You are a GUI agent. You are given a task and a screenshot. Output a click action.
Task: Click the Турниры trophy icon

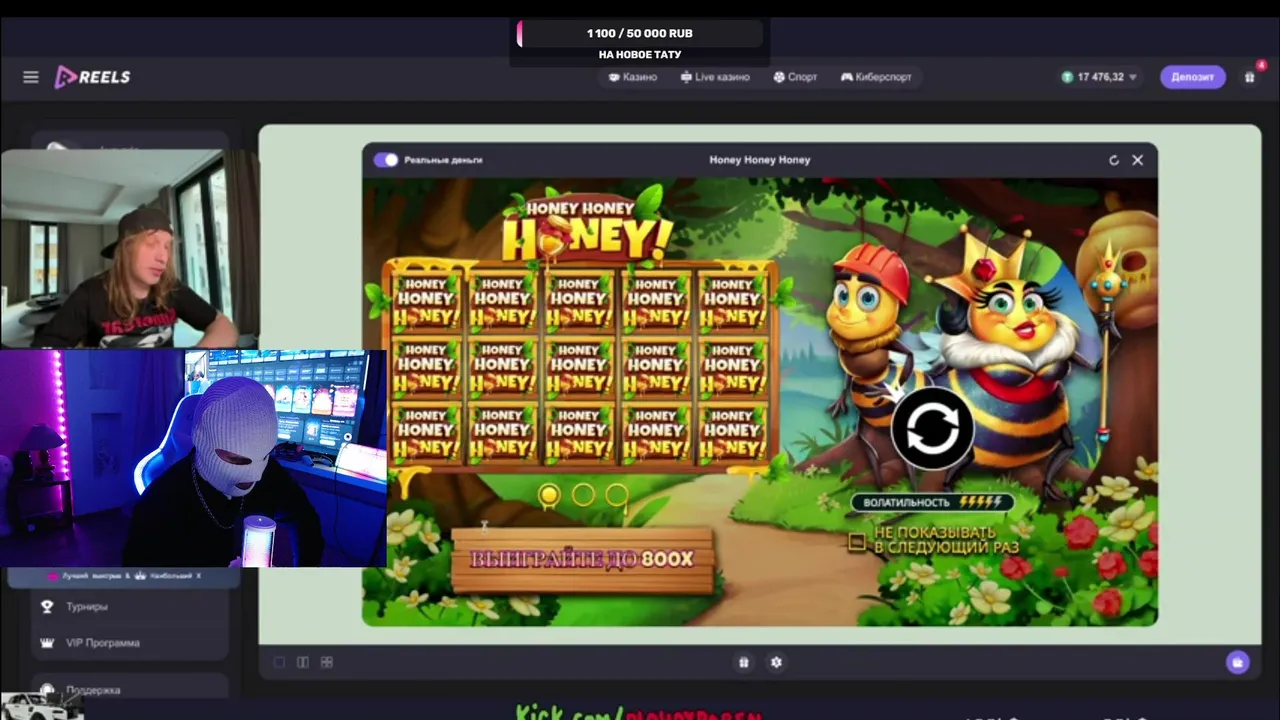point(46,606)
